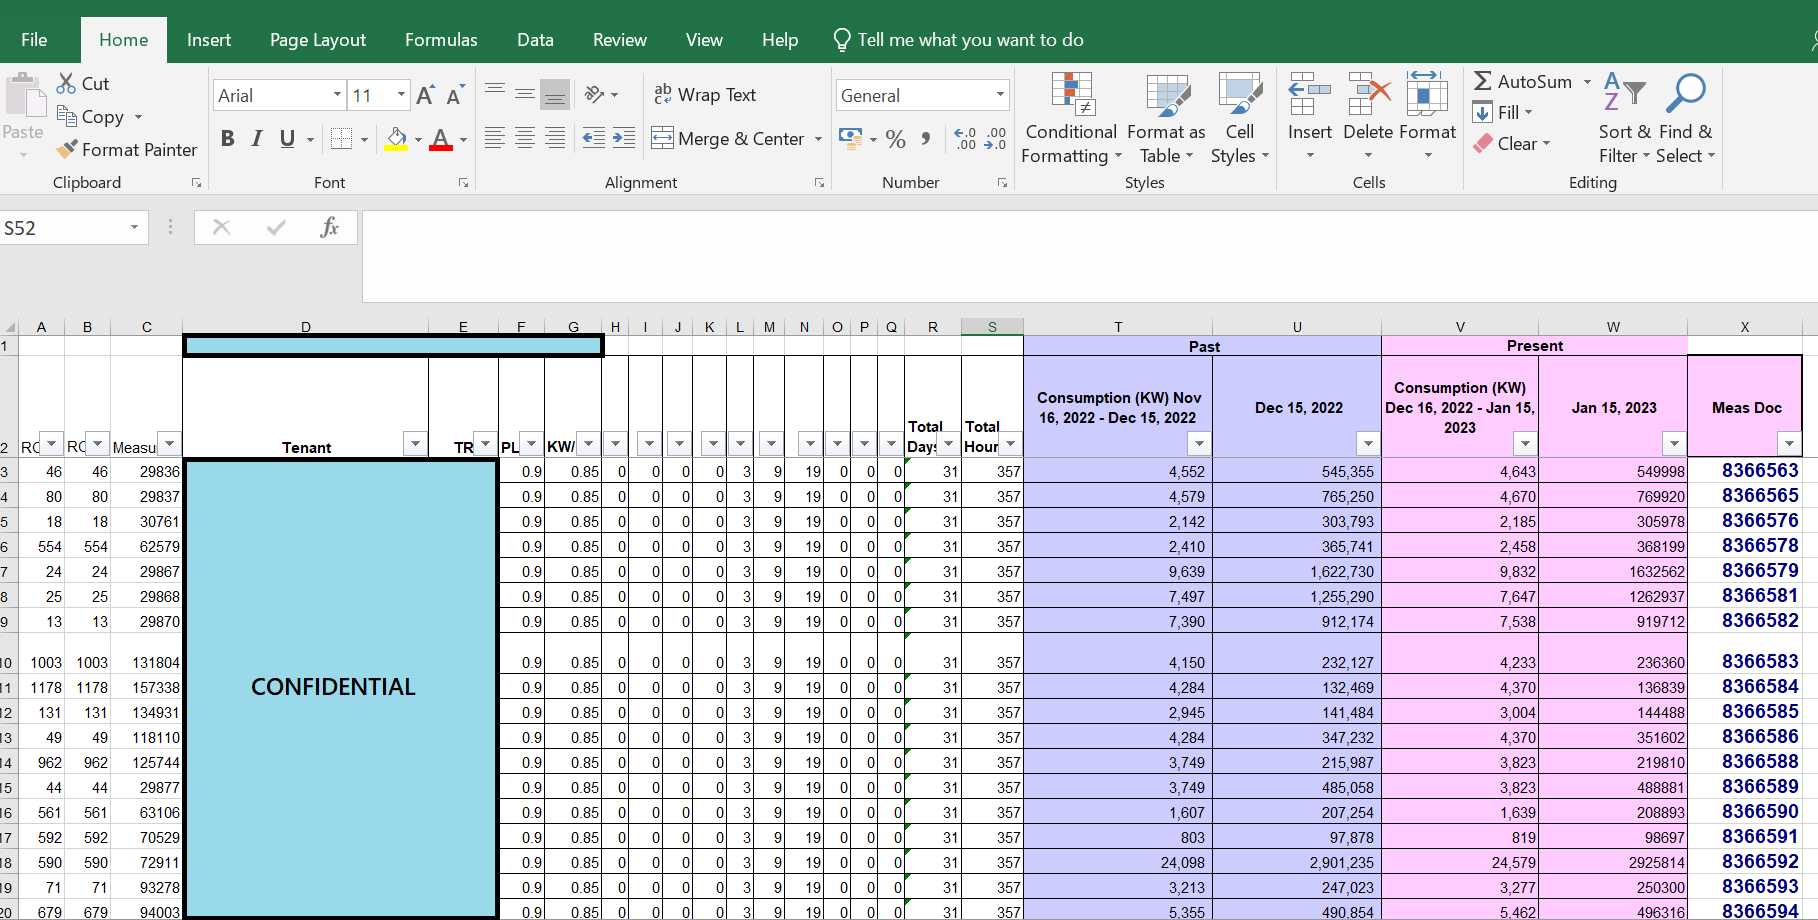Viewport: 1818px width, 920px height.
Task: Click the Clear button
Action: [1506, 143]
